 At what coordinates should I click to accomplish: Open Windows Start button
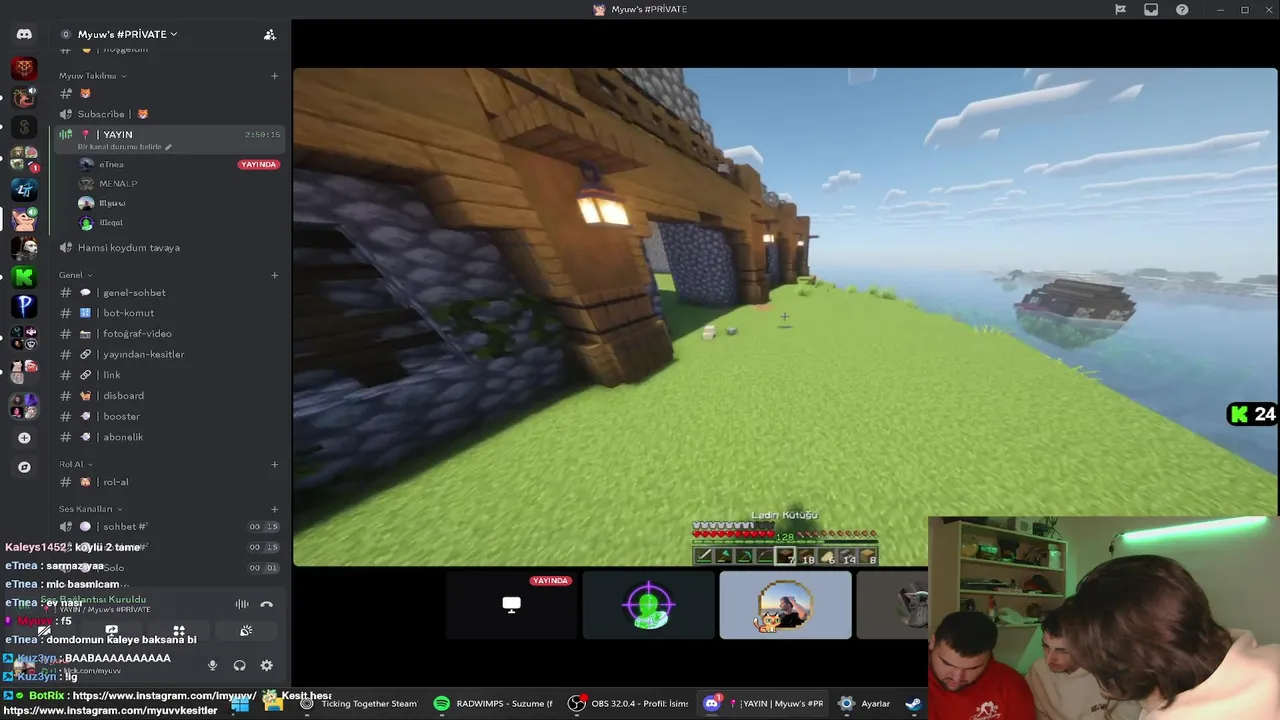tap(240, 704)
